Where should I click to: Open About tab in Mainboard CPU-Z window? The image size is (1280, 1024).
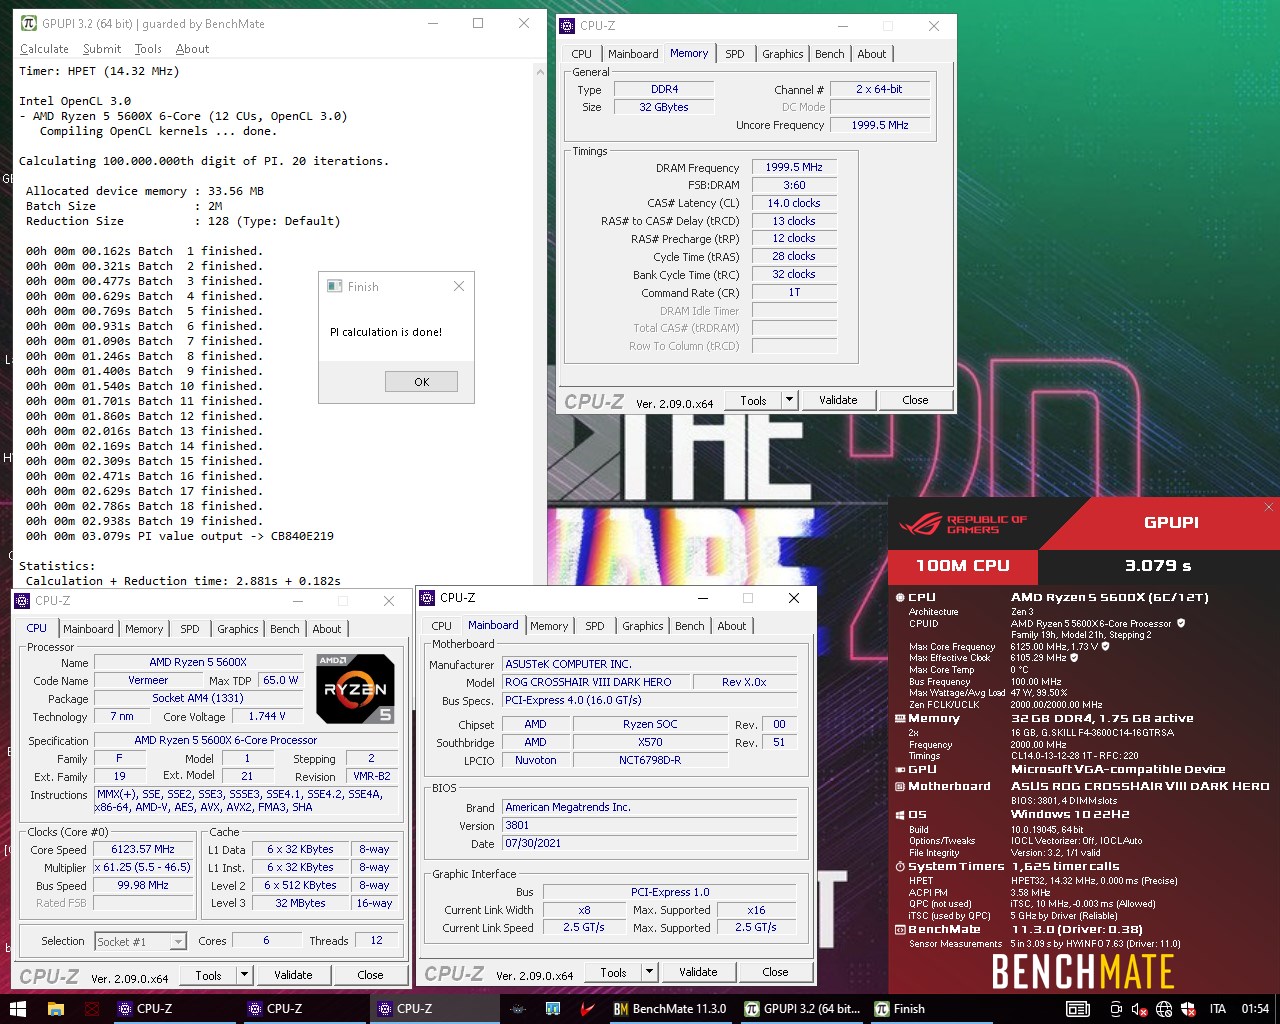click(x=731, y=626)
